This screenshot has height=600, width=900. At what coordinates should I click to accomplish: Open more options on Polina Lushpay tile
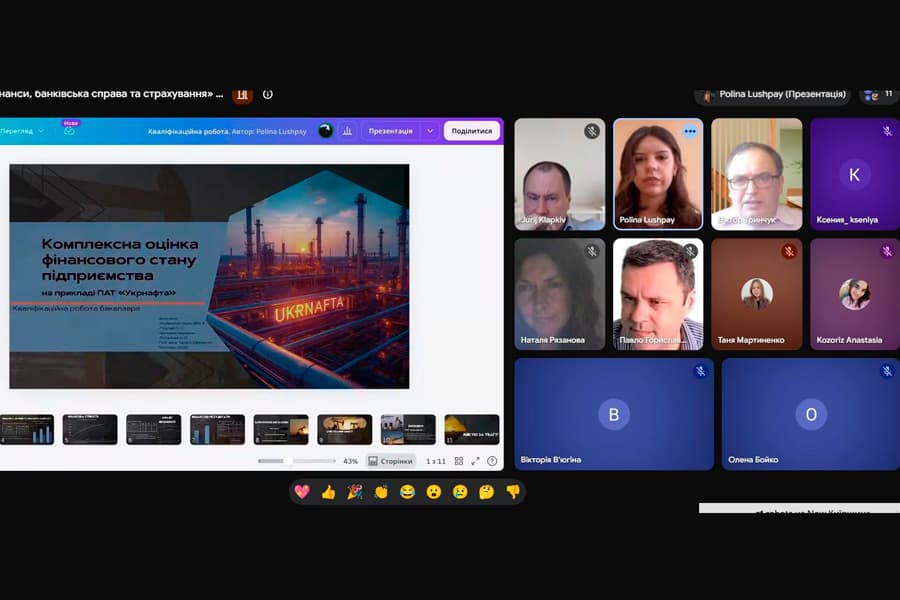[x=690, y=131]
